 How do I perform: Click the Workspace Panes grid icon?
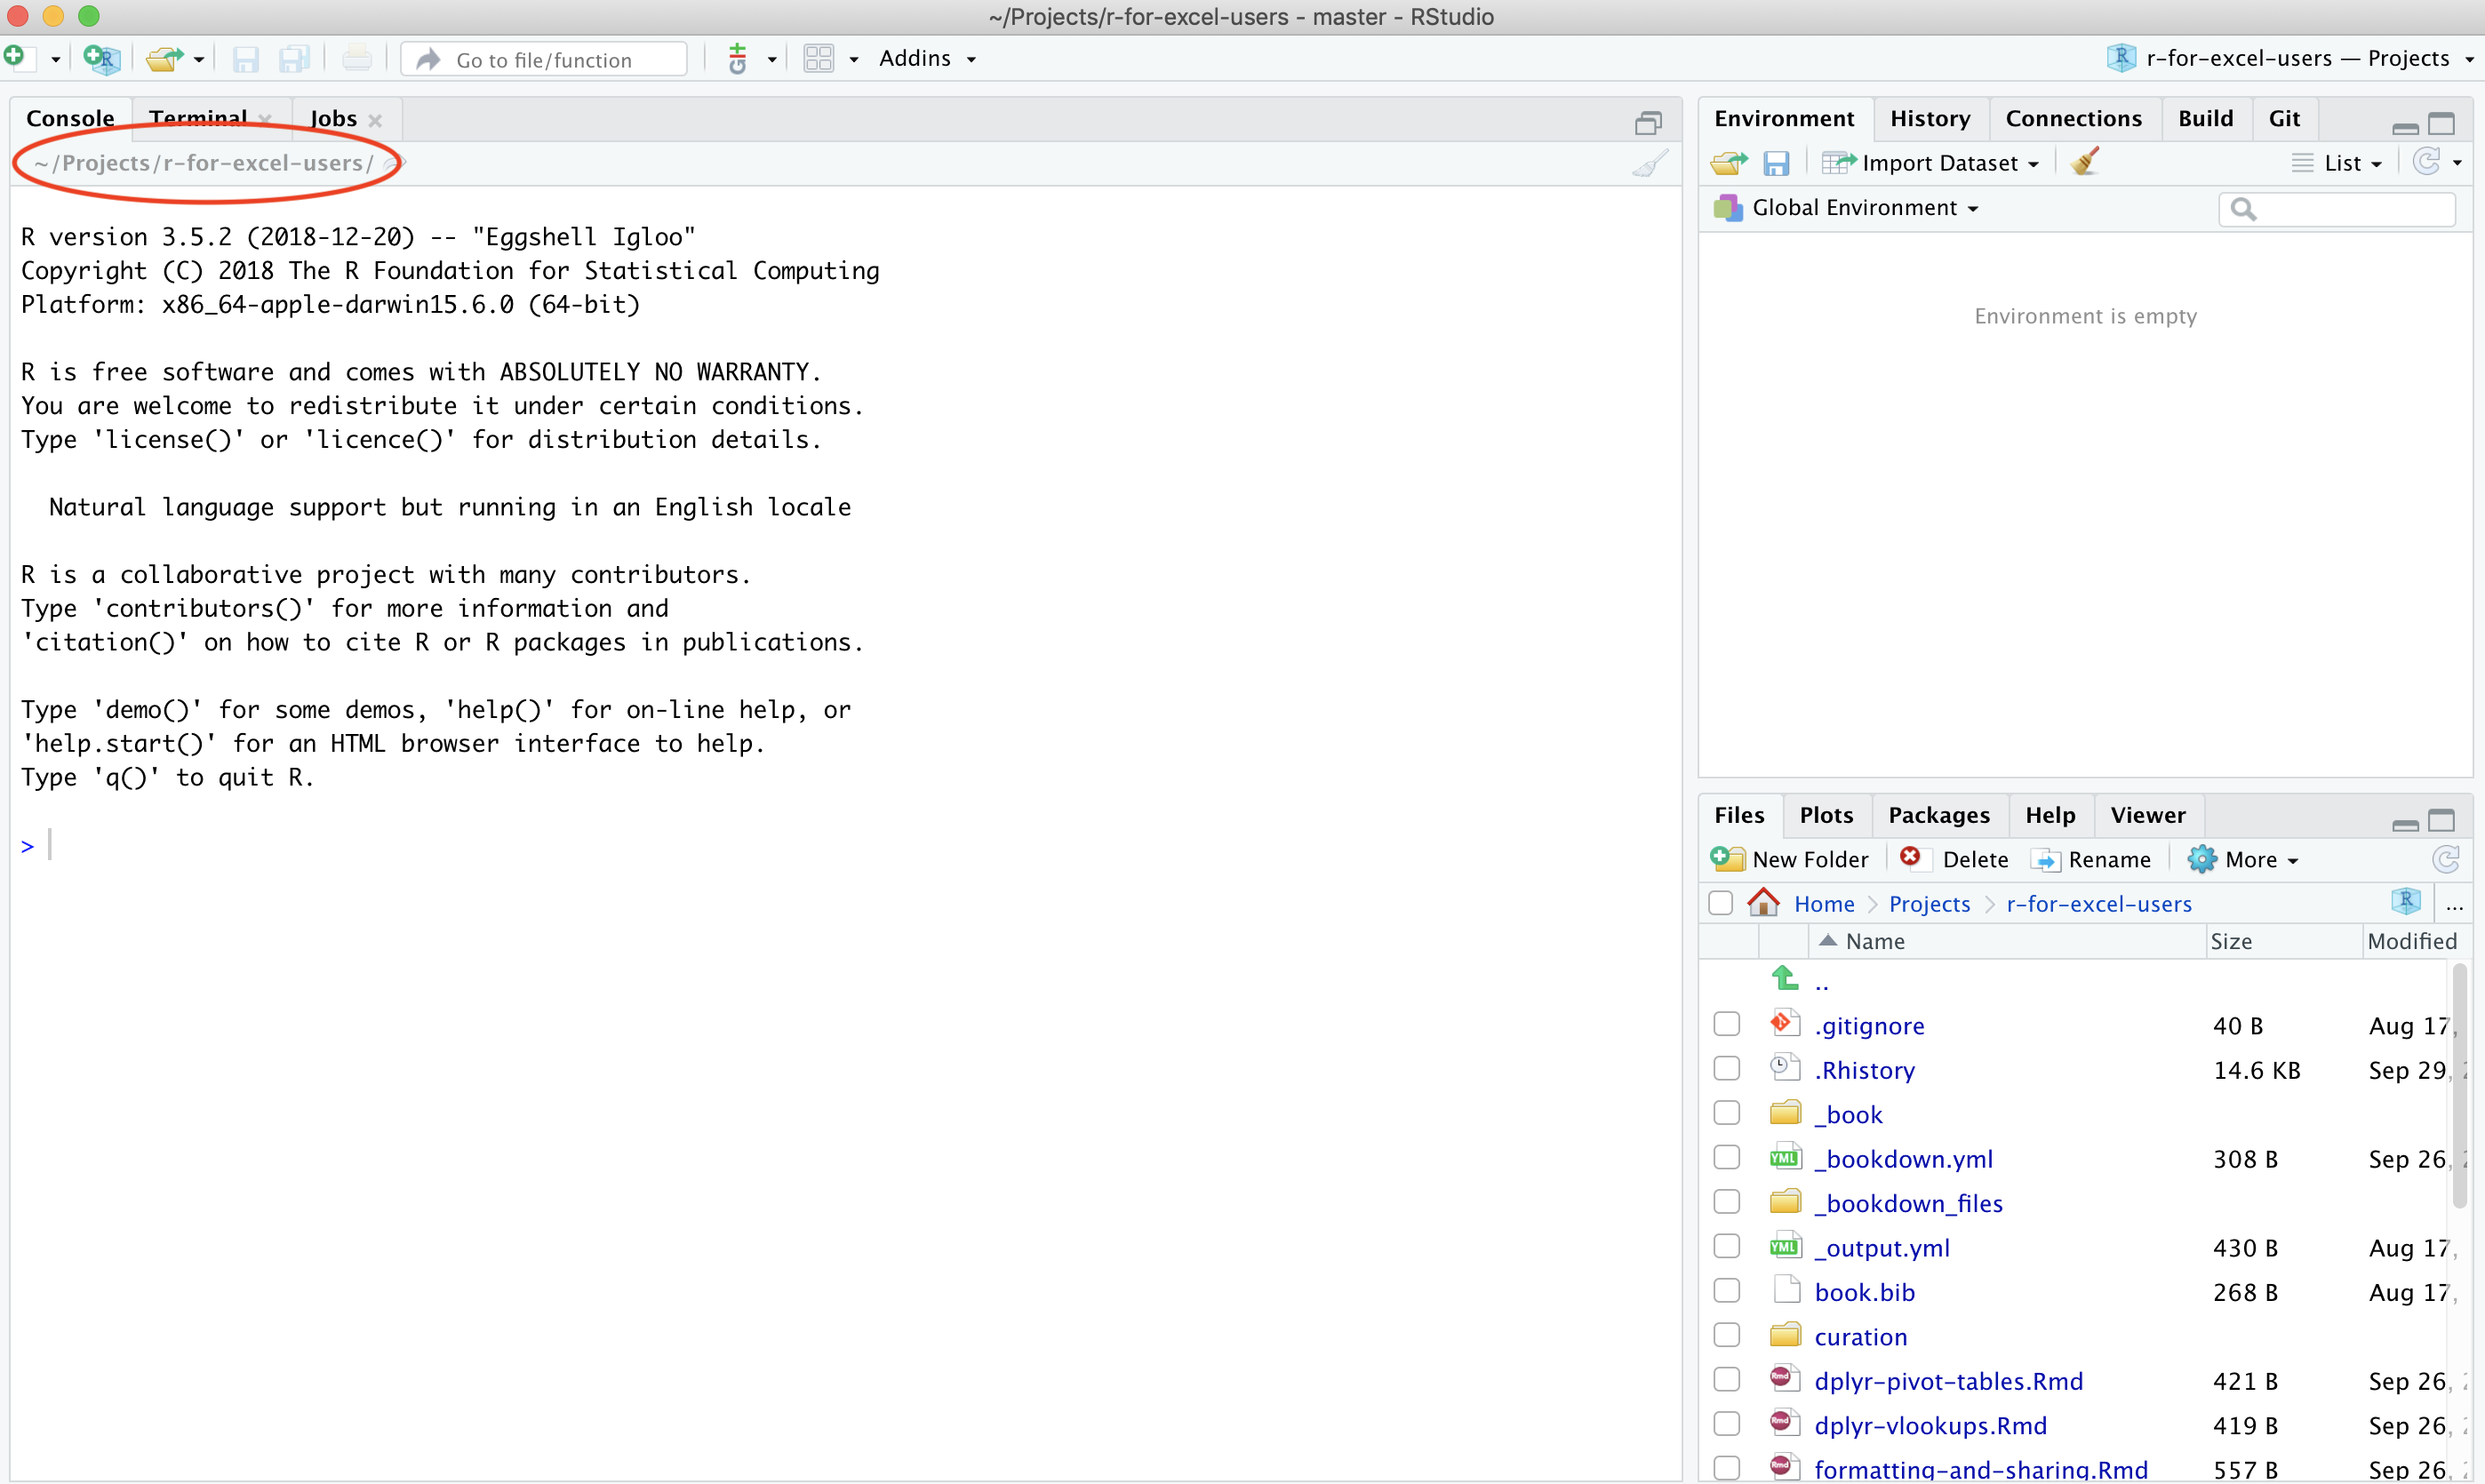pos(819,59)
